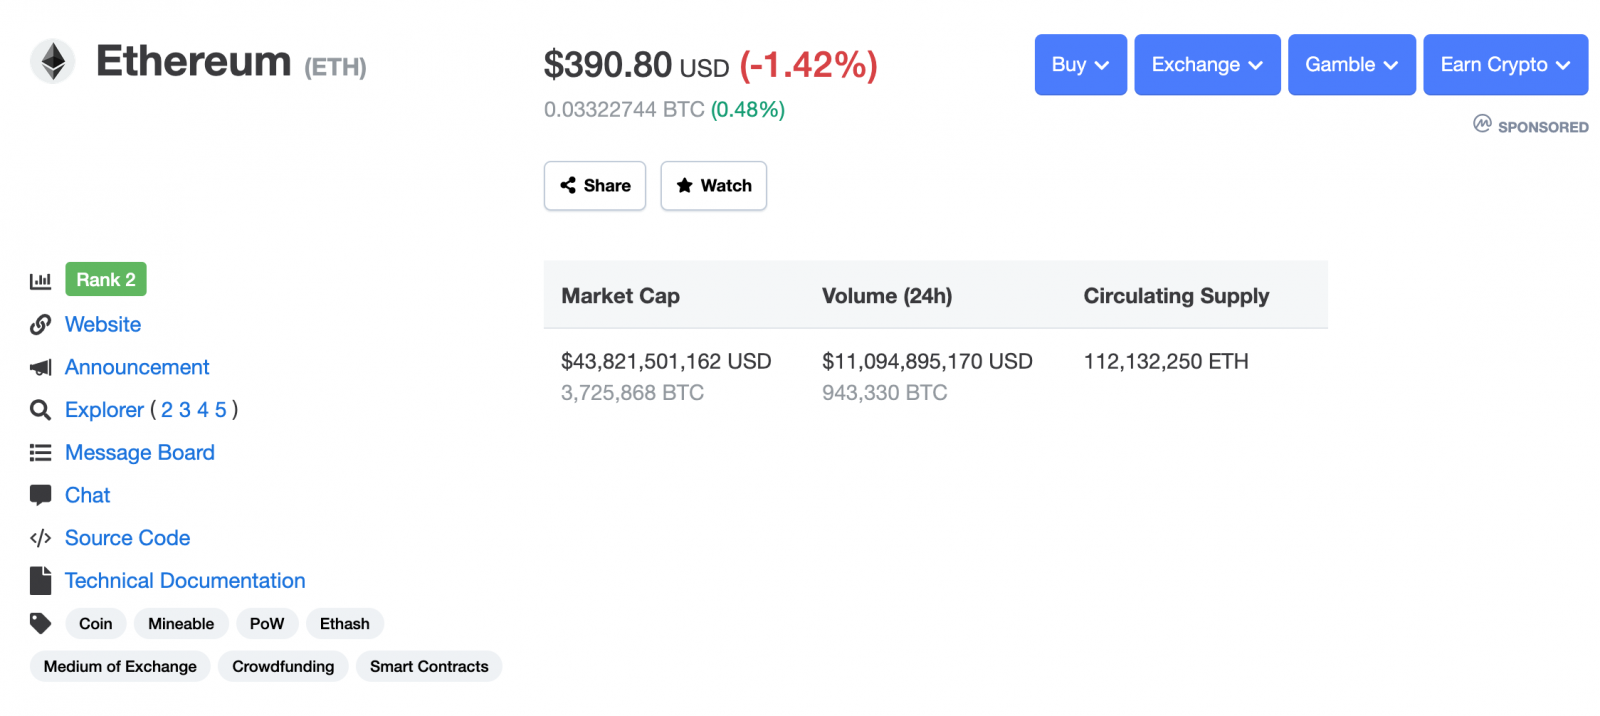Open the Buy dropdown

tap(1081, 65)
